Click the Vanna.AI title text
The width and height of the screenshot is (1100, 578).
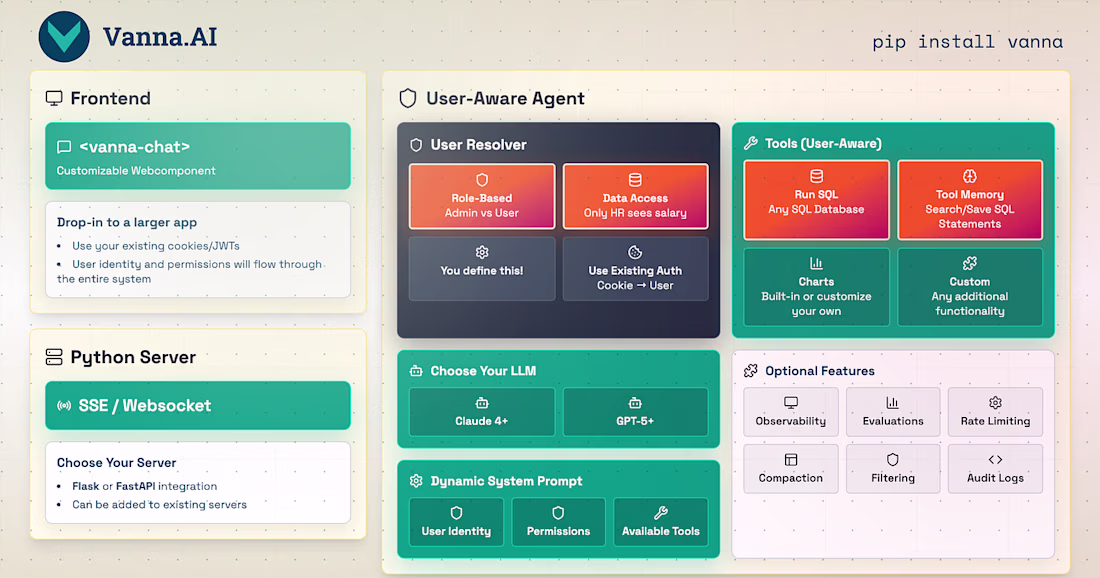(160, 37)
